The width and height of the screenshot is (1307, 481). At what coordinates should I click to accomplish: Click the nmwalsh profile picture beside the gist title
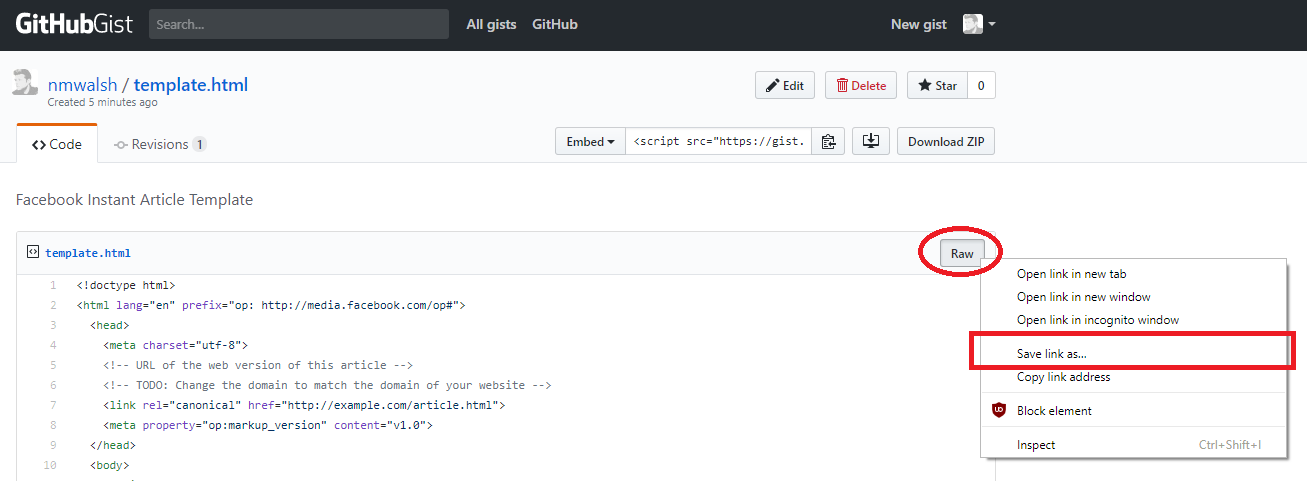pos(25,83)
